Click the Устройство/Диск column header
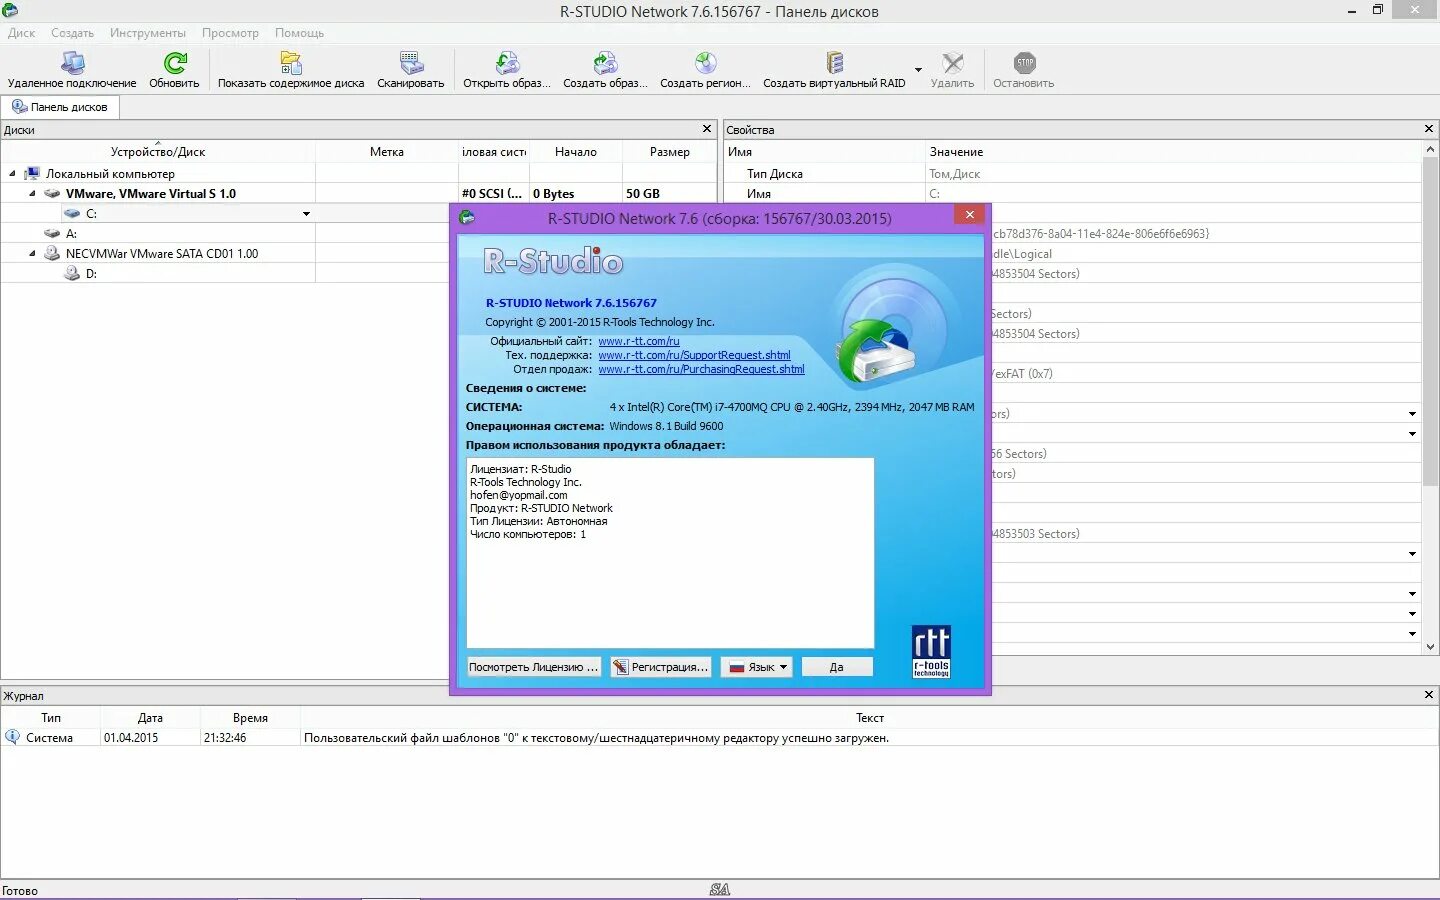The width and height of the screenshot is (1440, 900). tap(158, 152)
